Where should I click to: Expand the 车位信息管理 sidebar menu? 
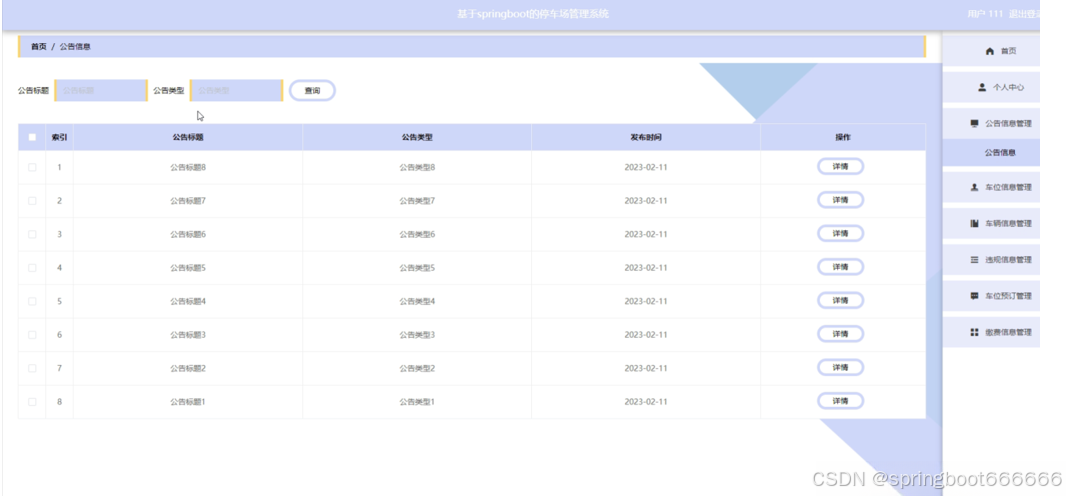[991, 187]
